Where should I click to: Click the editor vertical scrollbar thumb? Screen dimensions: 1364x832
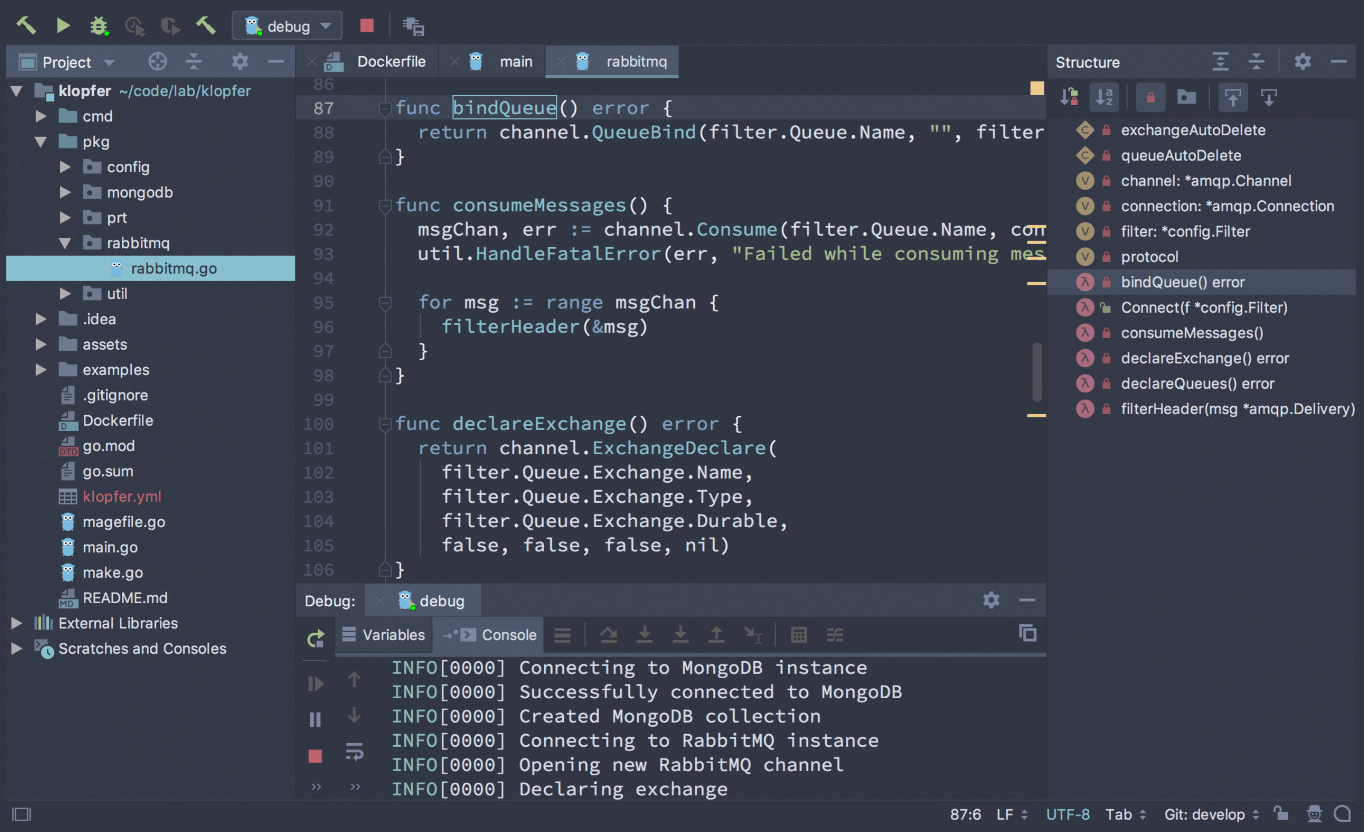[x=1037, y=372]
